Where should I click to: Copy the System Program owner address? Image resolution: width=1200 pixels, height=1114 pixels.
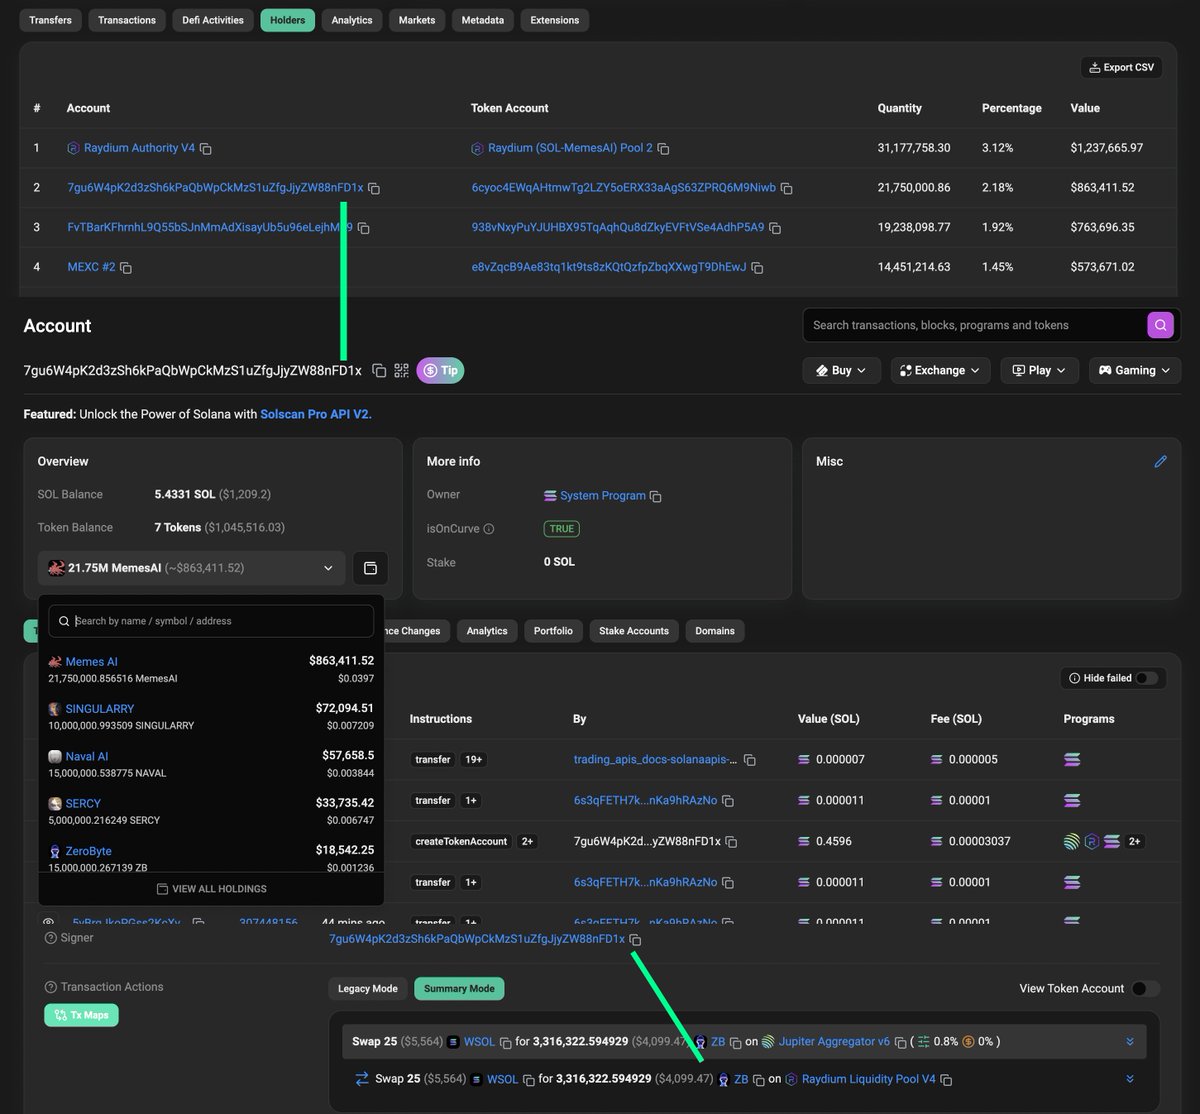tap(656, 496)
